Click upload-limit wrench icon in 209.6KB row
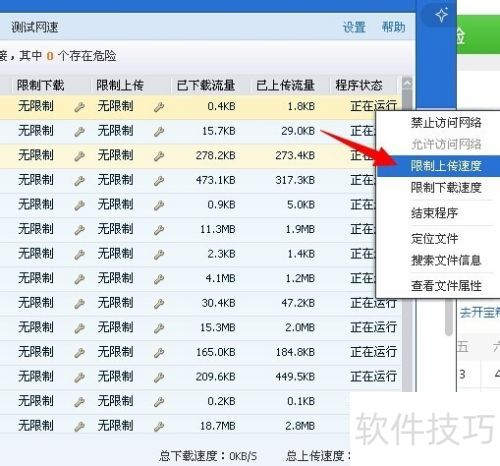 (x=159, y=377)
